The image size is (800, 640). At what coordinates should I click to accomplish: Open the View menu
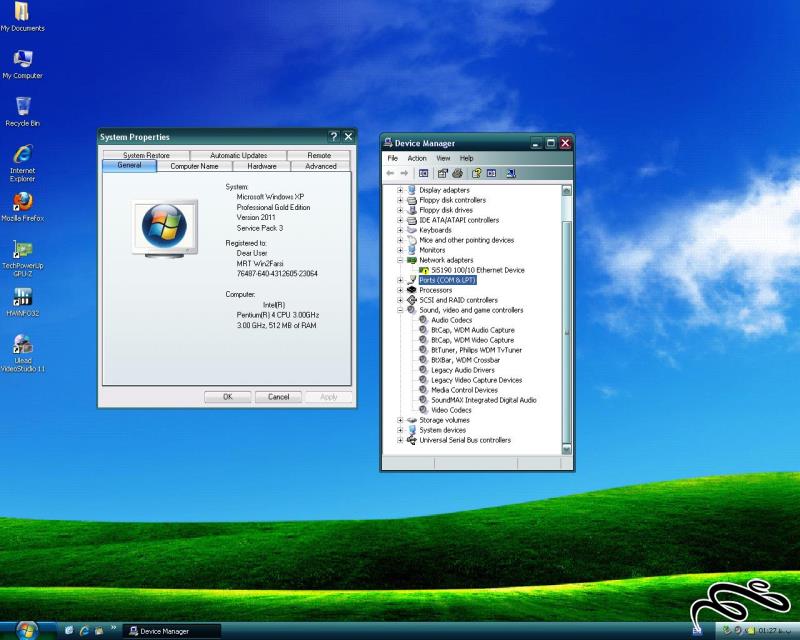coord(443,158)
